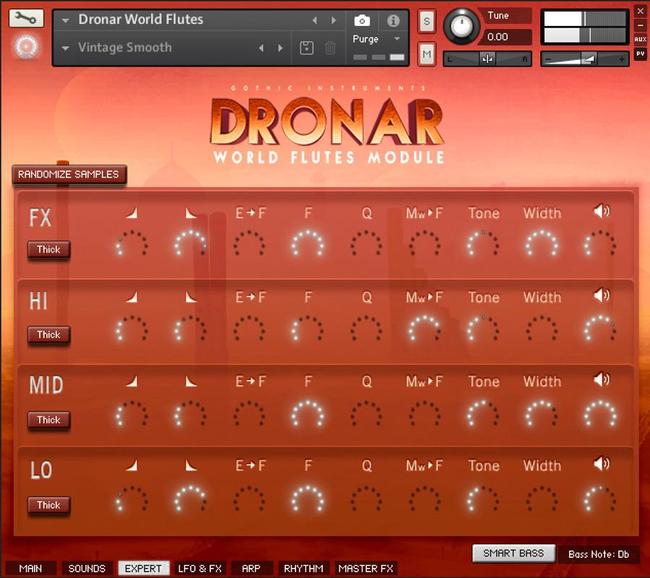
Task: Select previous snapshot arrow
Action: (261, 48)
